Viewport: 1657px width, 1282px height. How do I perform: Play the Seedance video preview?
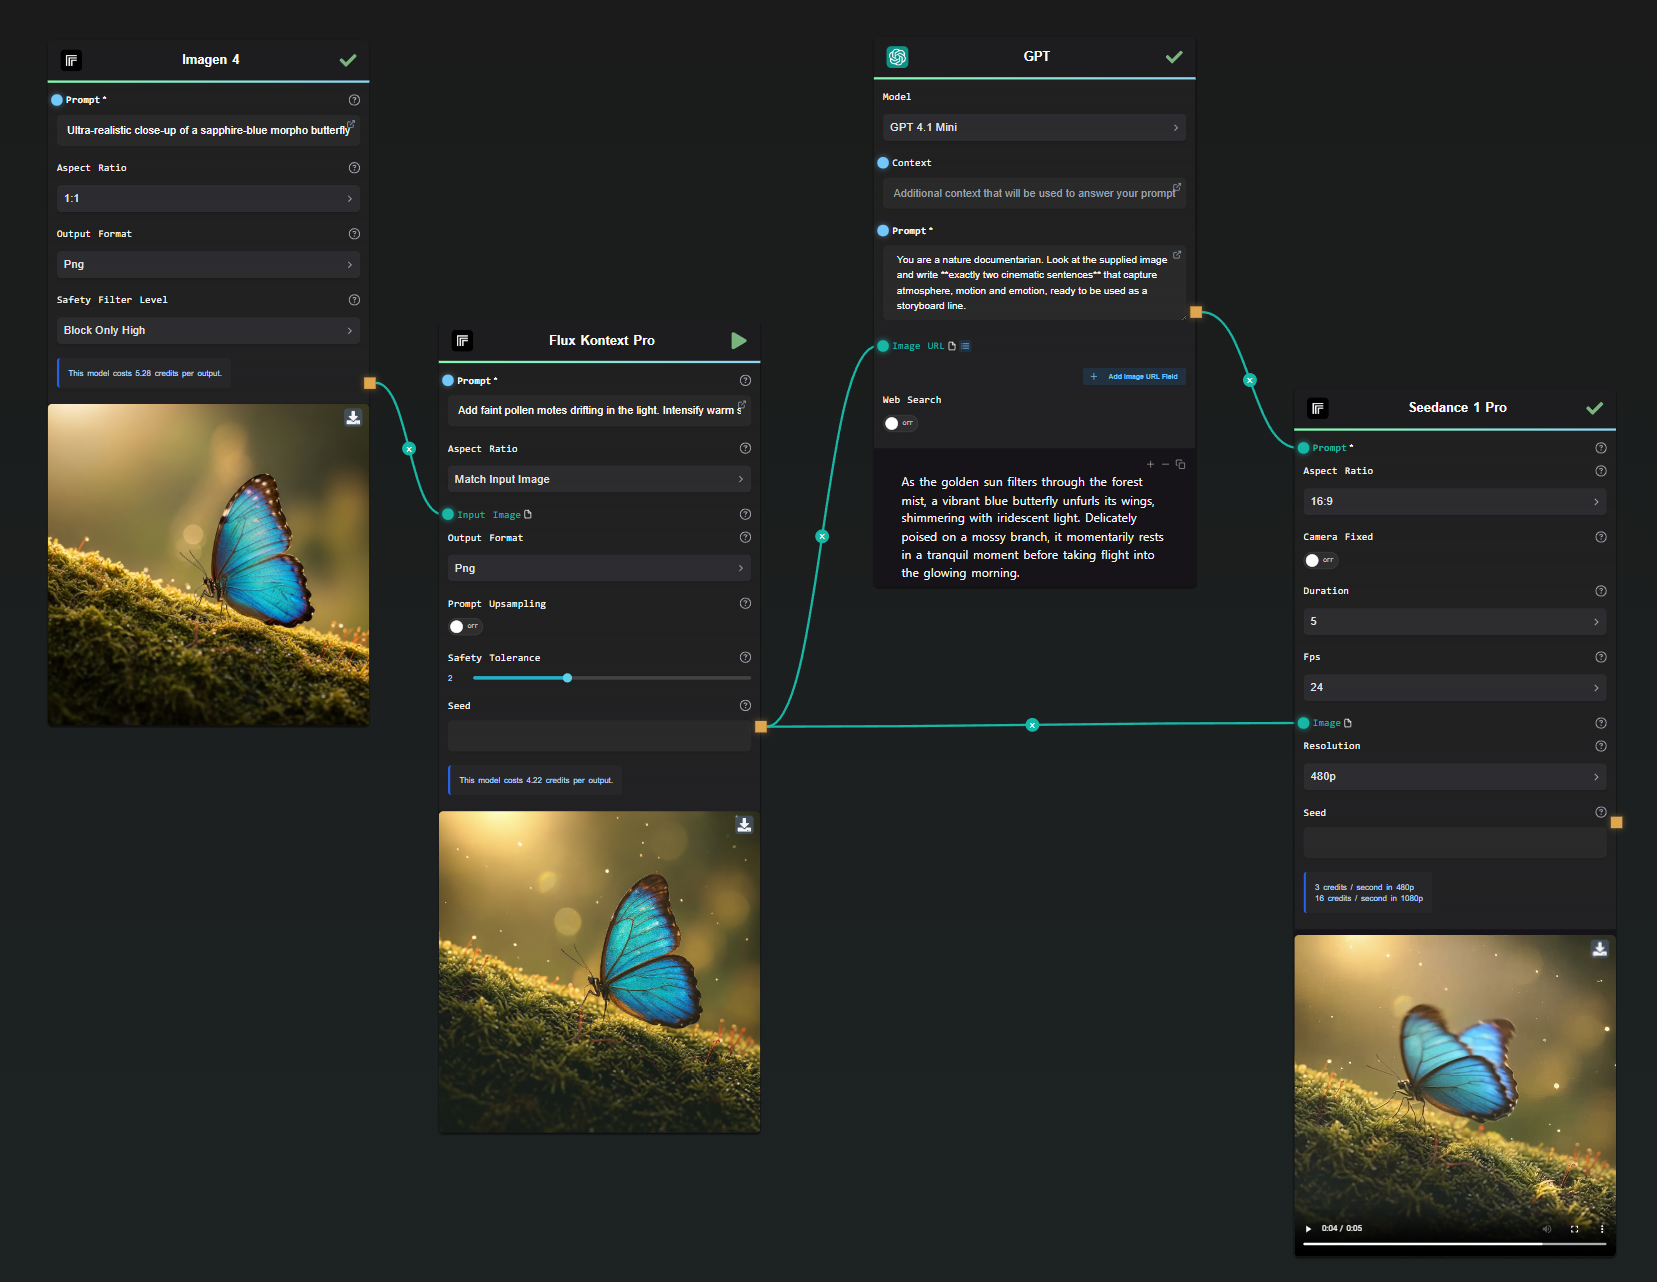1308,1228
